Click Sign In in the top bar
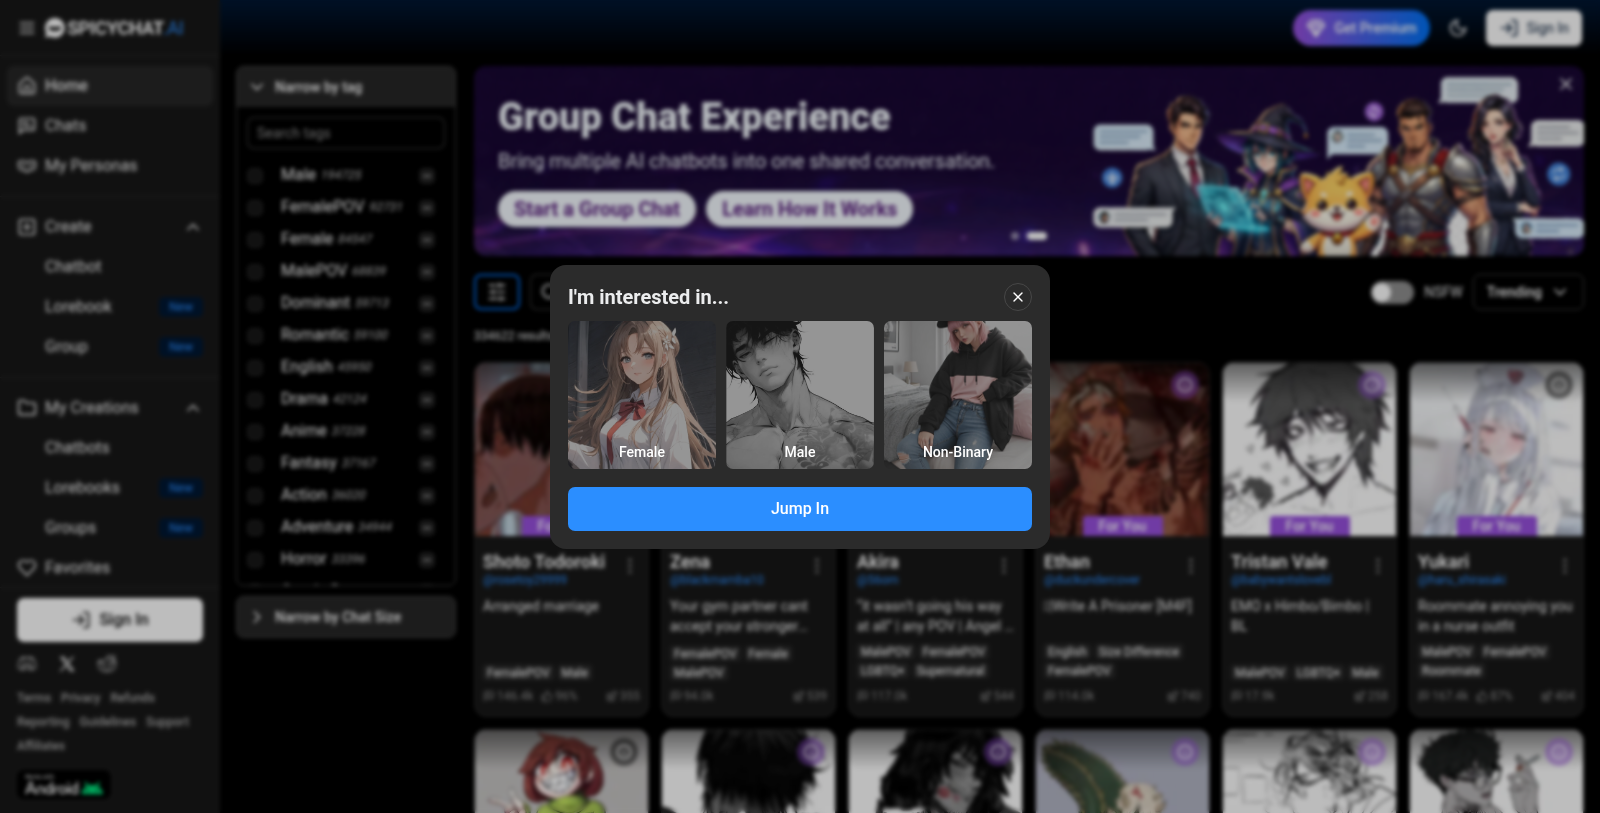This screenshot has height=813, width=1600. pyautogui.click(x=1534, y=28)
